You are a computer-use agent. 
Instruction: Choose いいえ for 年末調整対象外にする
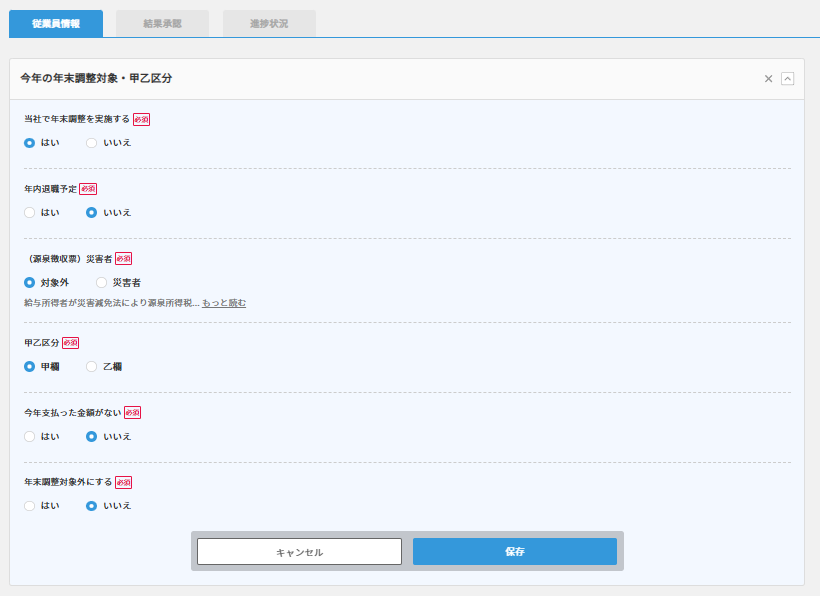[92, 506]
